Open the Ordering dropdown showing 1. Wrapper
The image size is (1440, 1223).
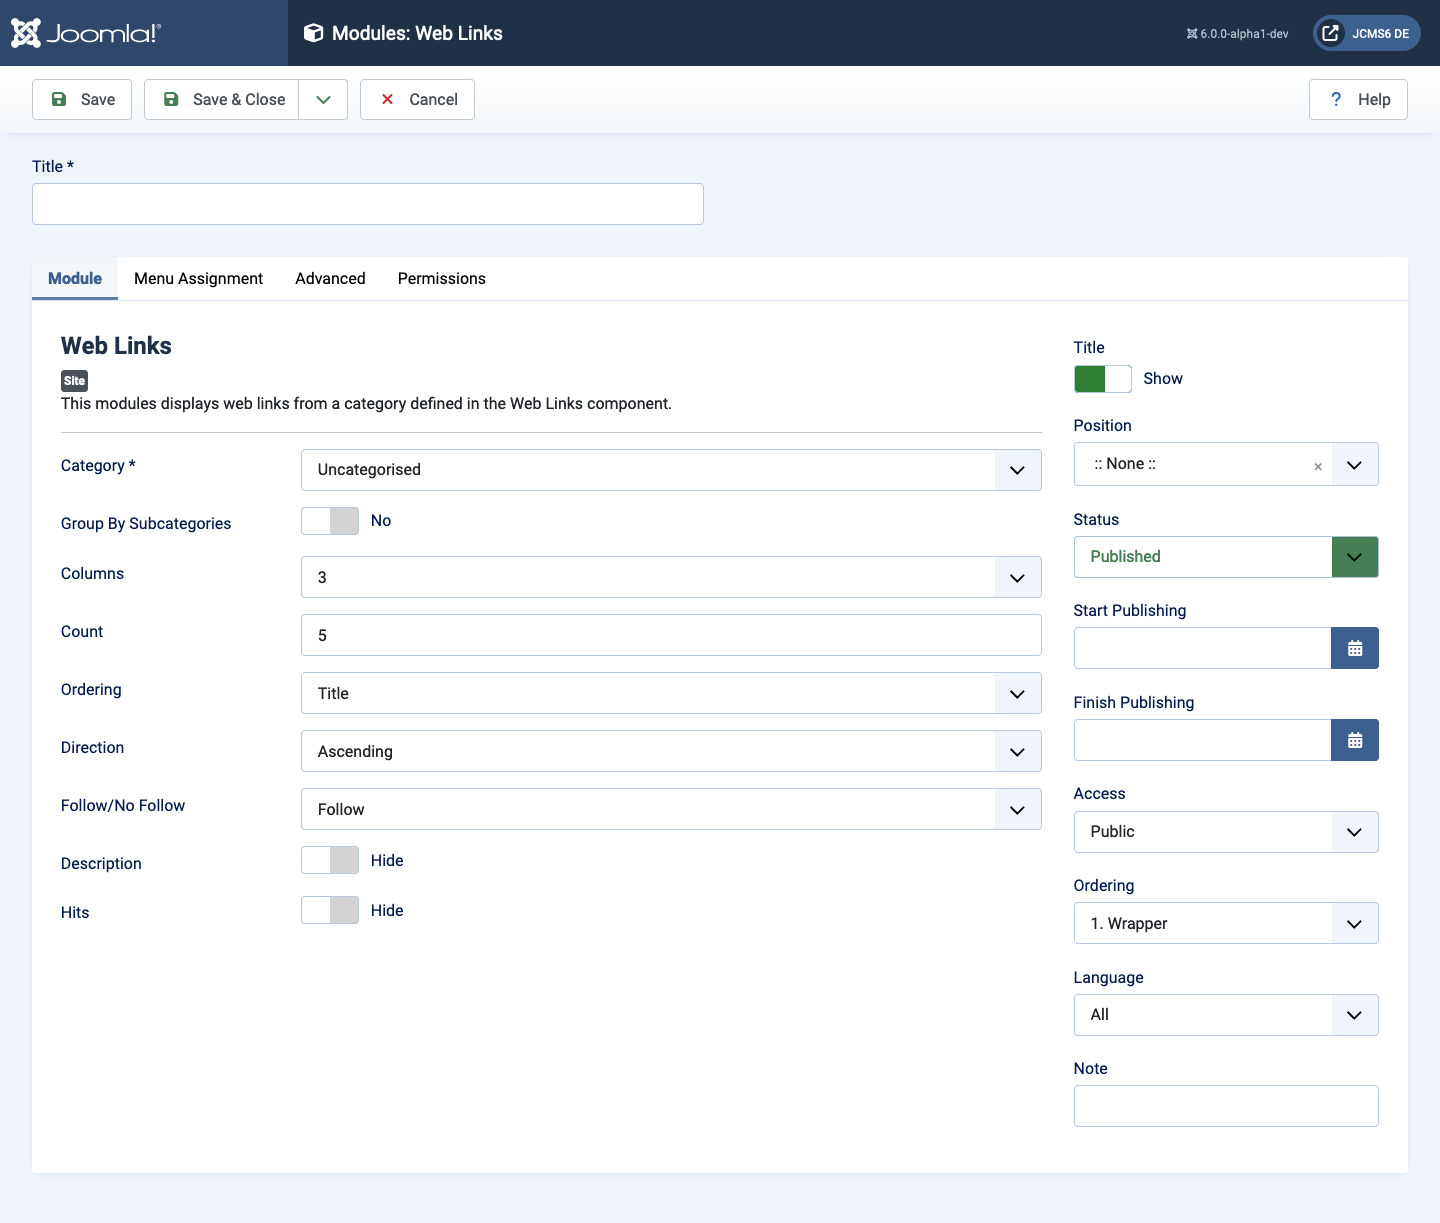point(1226,923)
